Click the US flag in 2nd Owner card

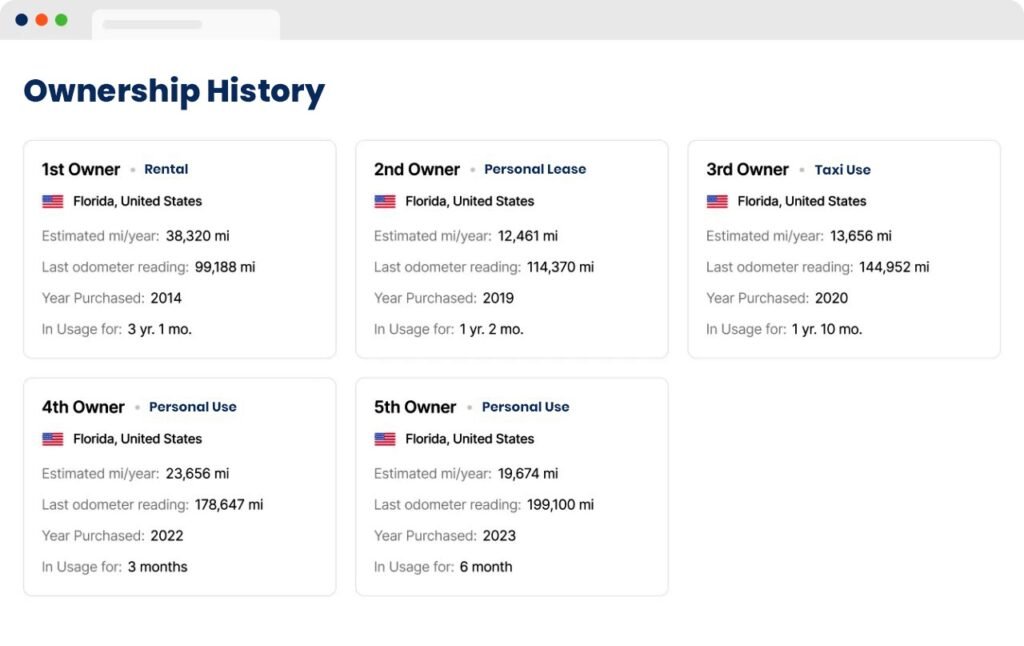(385, 201)
